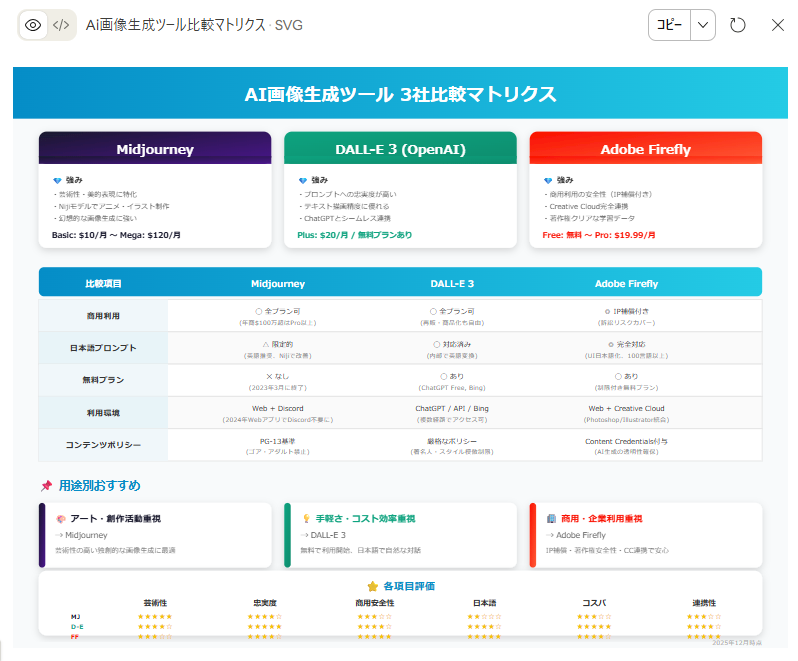The image size is (798, 661).
Task: Click the 'ChatGPT / API / Bing' cell
Action: [452, 408]
